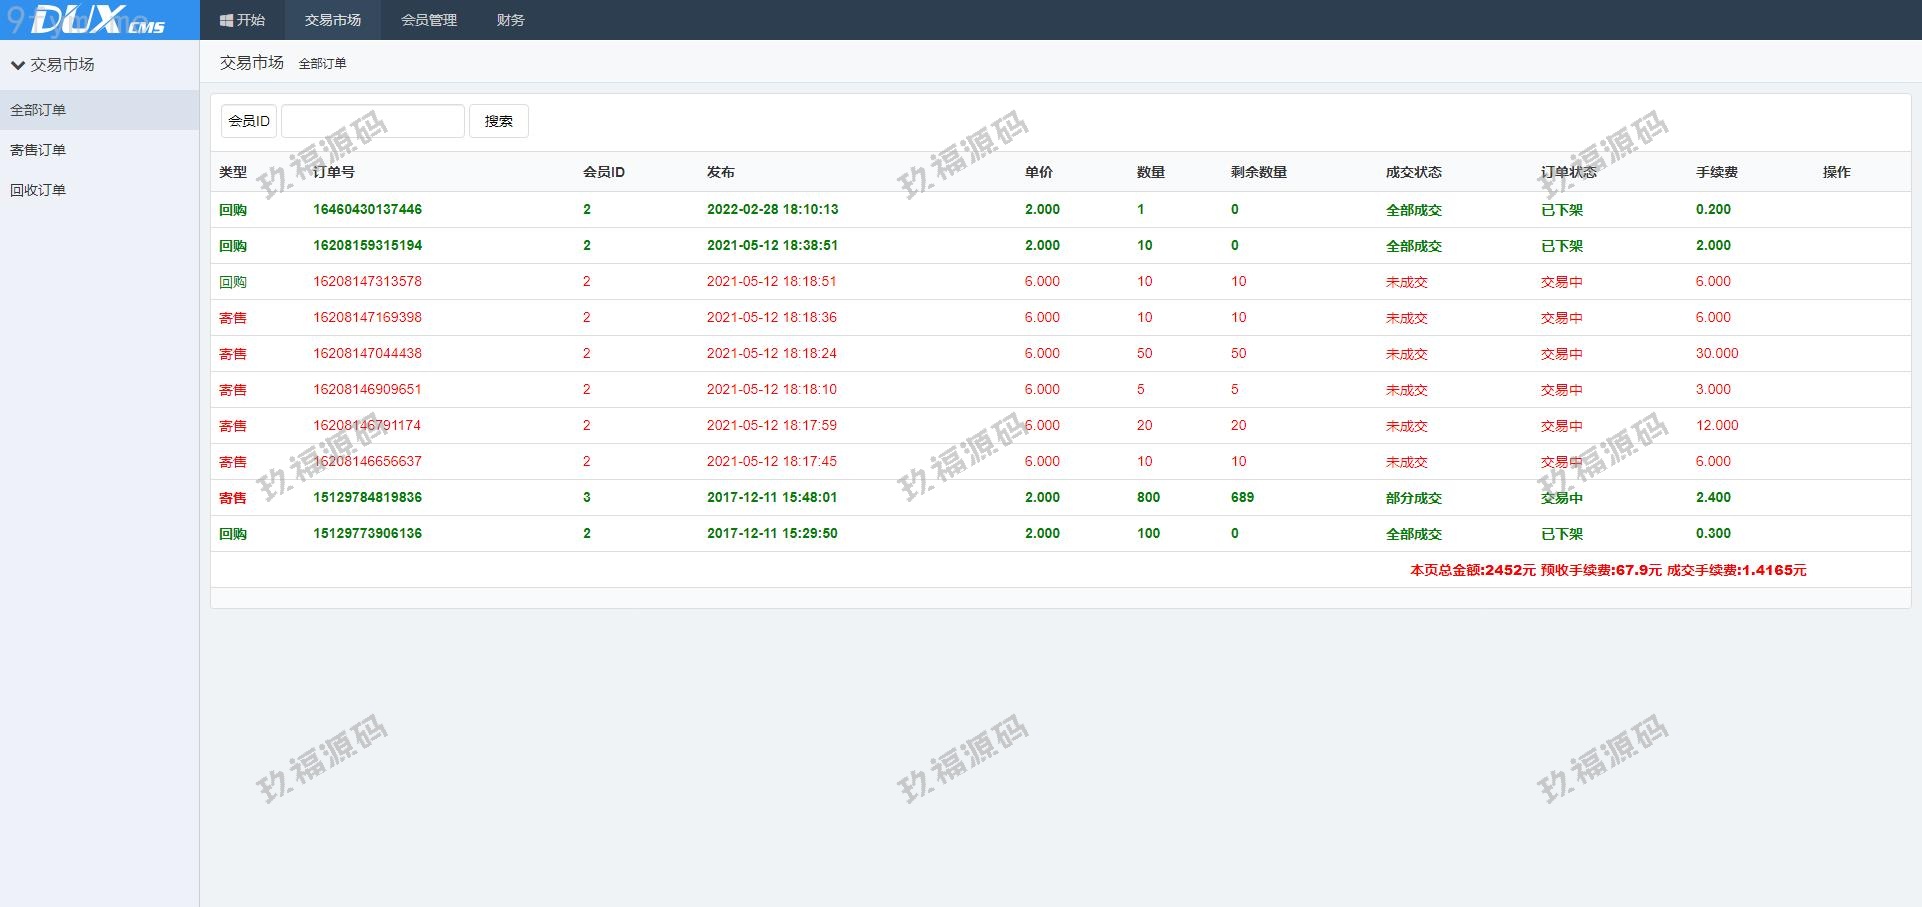1922x907 pixels.
Task: Click order number 16460430137446
Action: (367, 209)
